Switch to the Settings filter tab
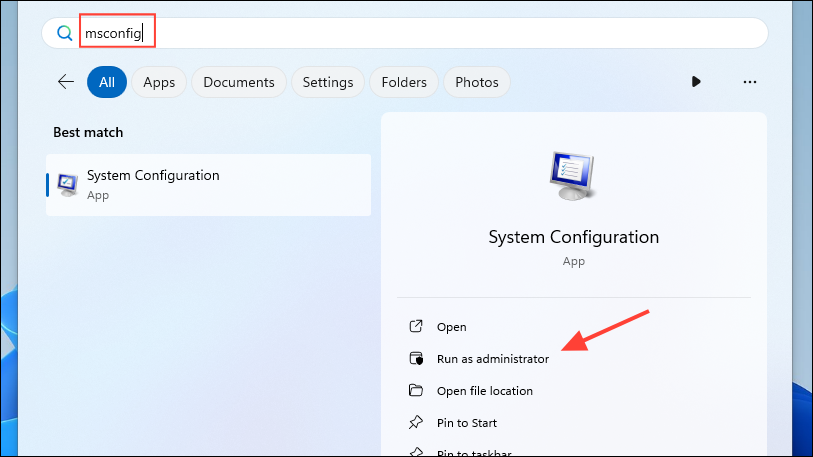The image size is (813, 457). tap(328, 82)
